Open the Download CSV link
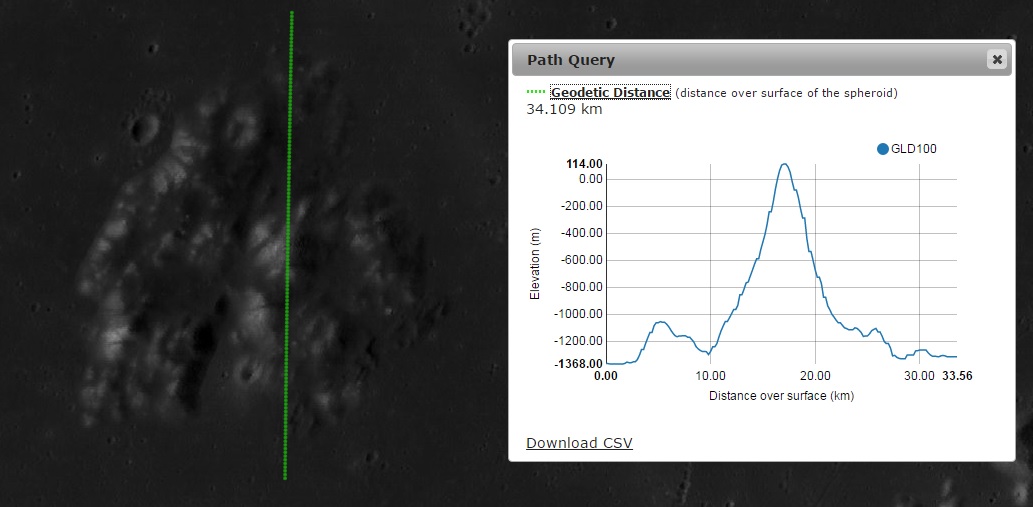Viewport: 1033px width, 507px height. 579,443
